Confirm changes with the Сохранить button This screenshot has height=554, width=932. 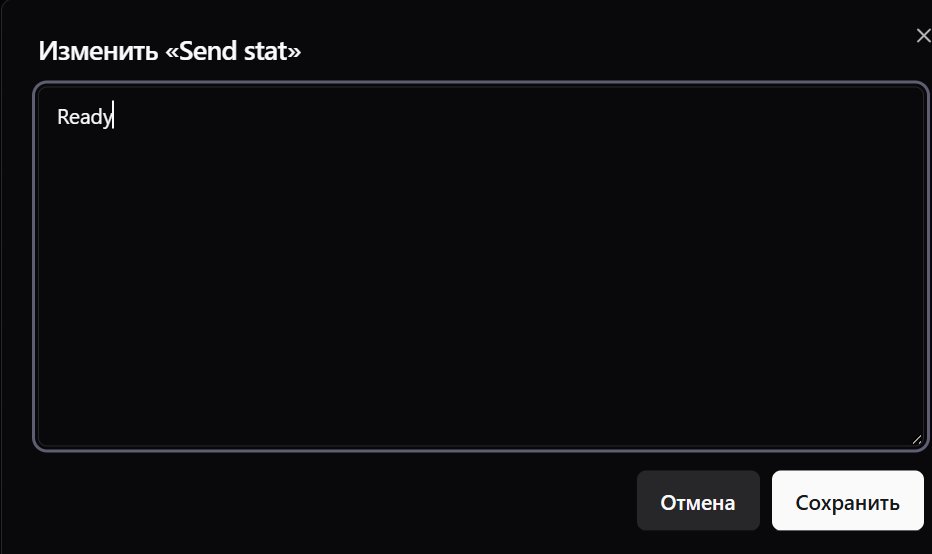(847, 501)
